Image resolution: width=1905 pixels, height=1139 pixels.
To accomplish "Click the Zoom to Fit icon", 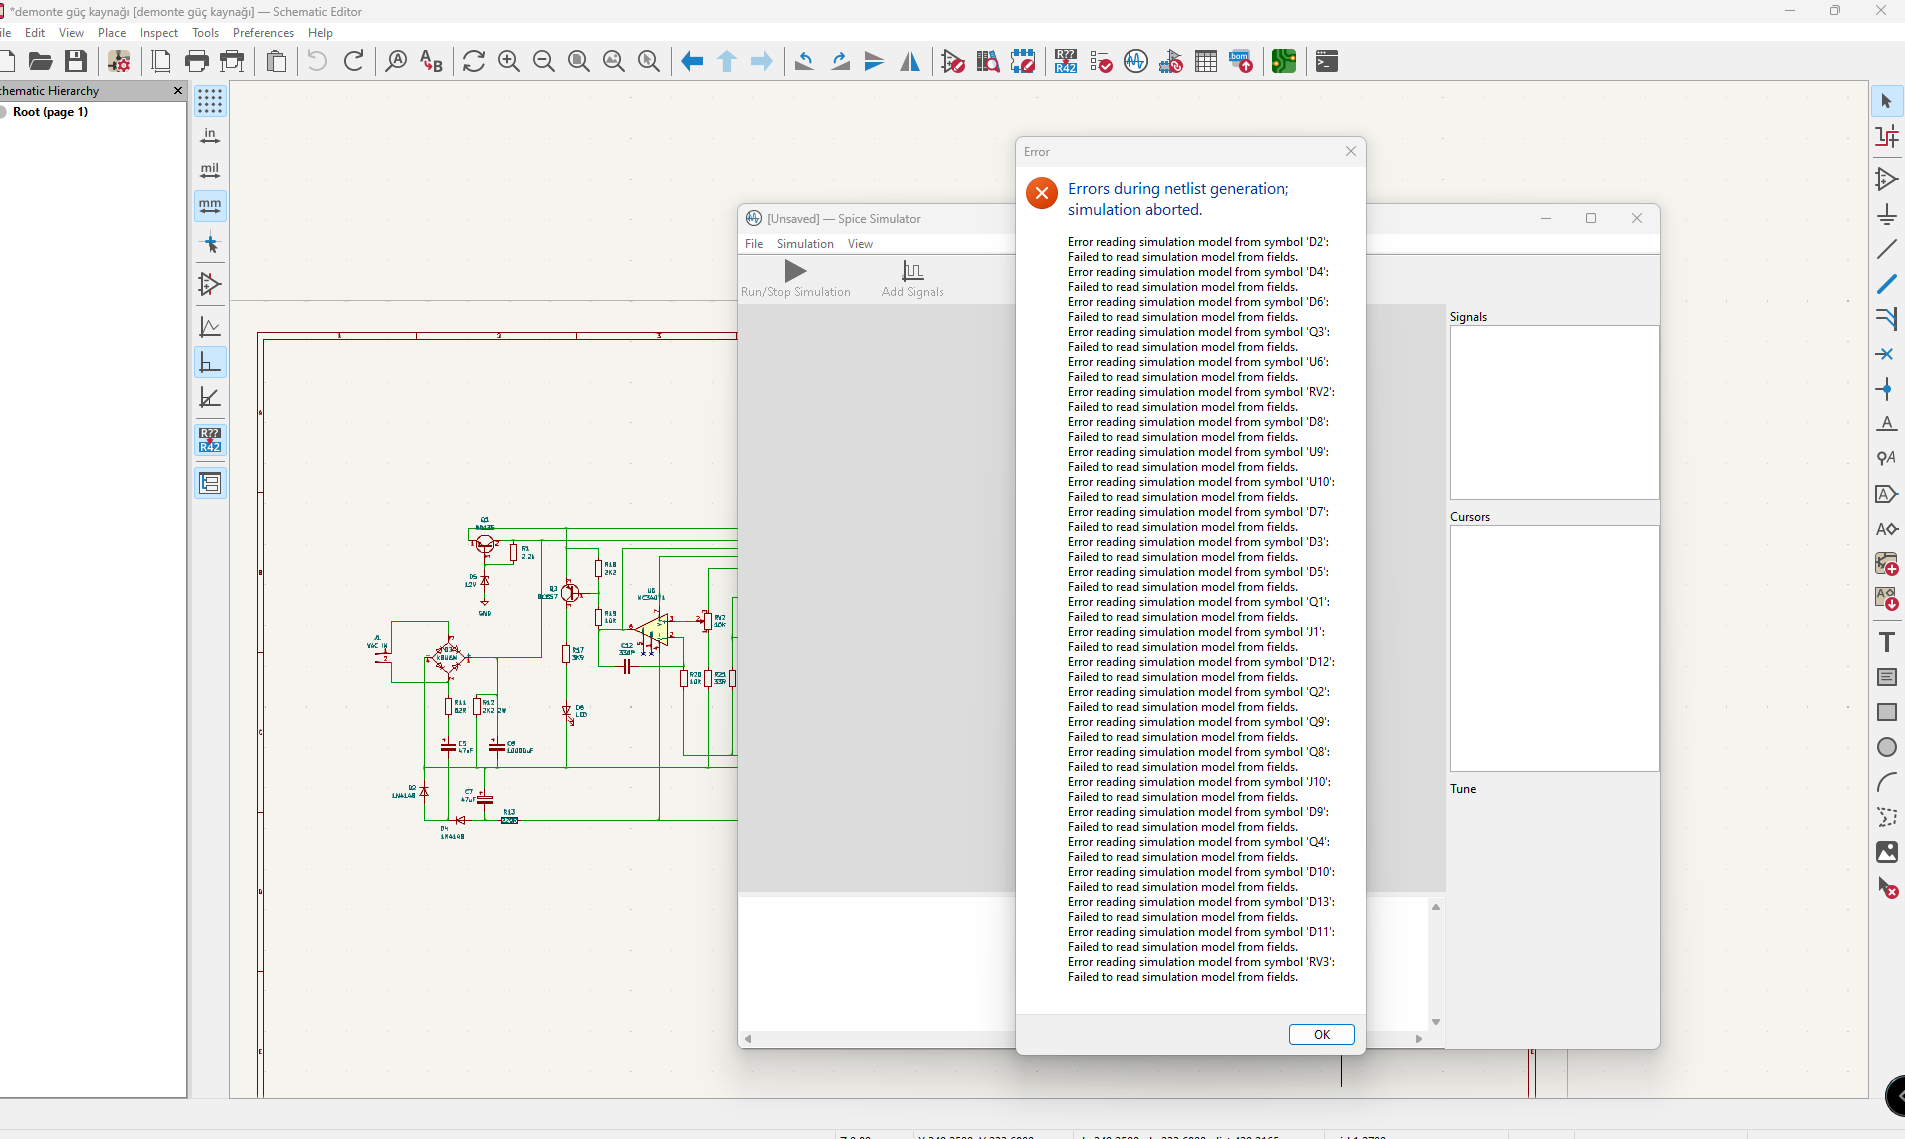I will (x=579, y=62).
